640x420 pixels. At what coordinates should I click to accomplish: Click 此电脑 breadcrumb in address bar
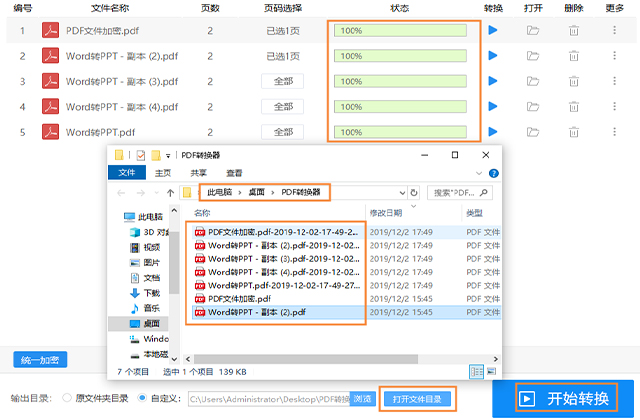220,192
